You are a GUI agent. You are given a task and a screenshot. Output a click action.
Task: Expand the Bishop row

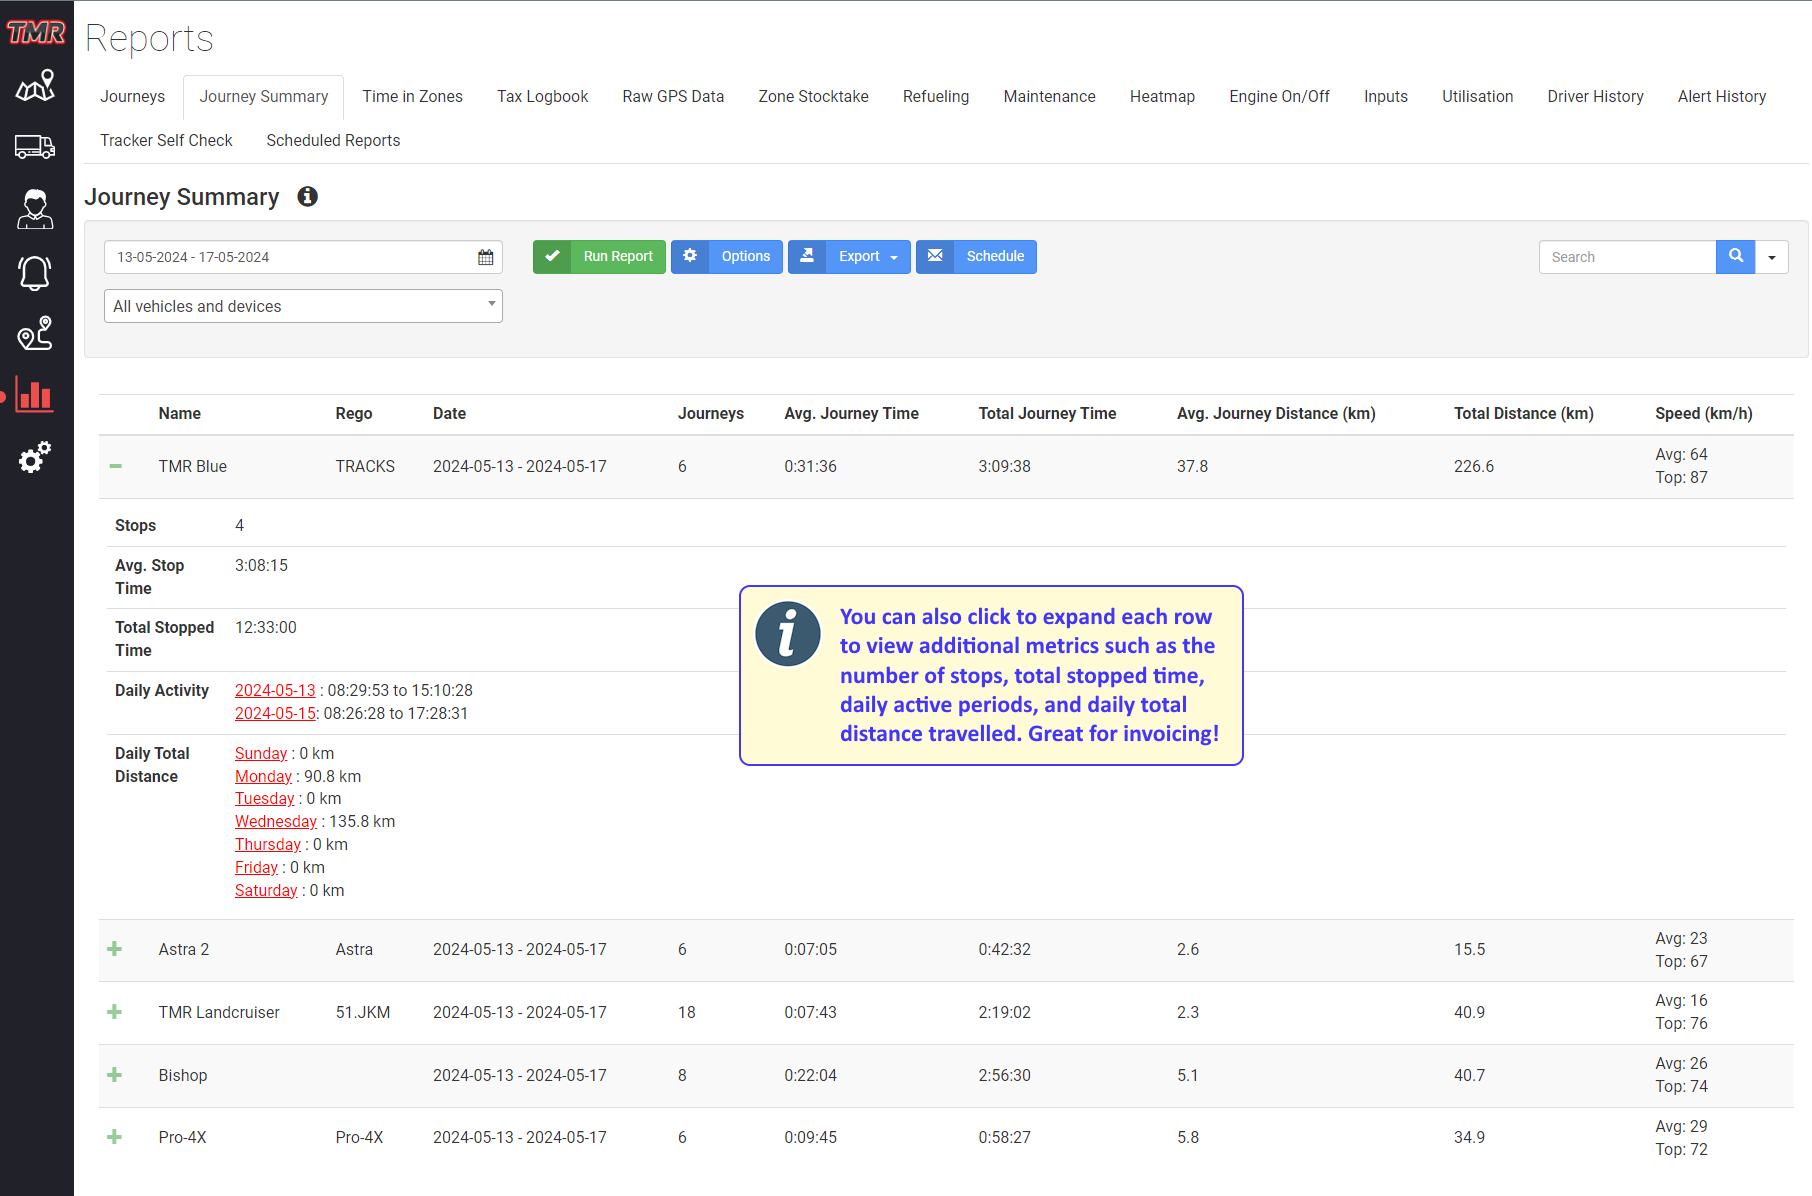115,1075
